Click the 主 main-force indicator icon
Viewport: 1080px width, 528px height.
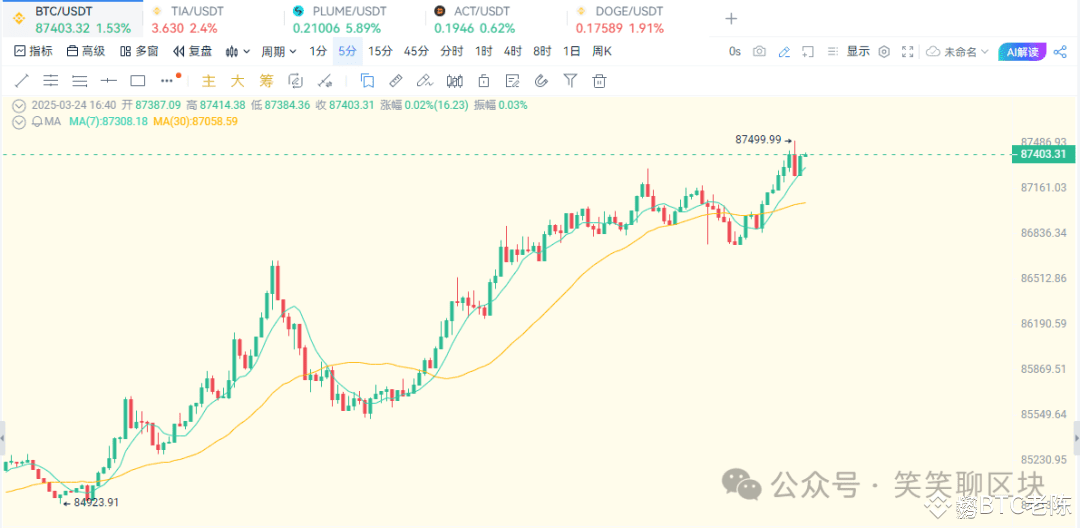(209, 81)
